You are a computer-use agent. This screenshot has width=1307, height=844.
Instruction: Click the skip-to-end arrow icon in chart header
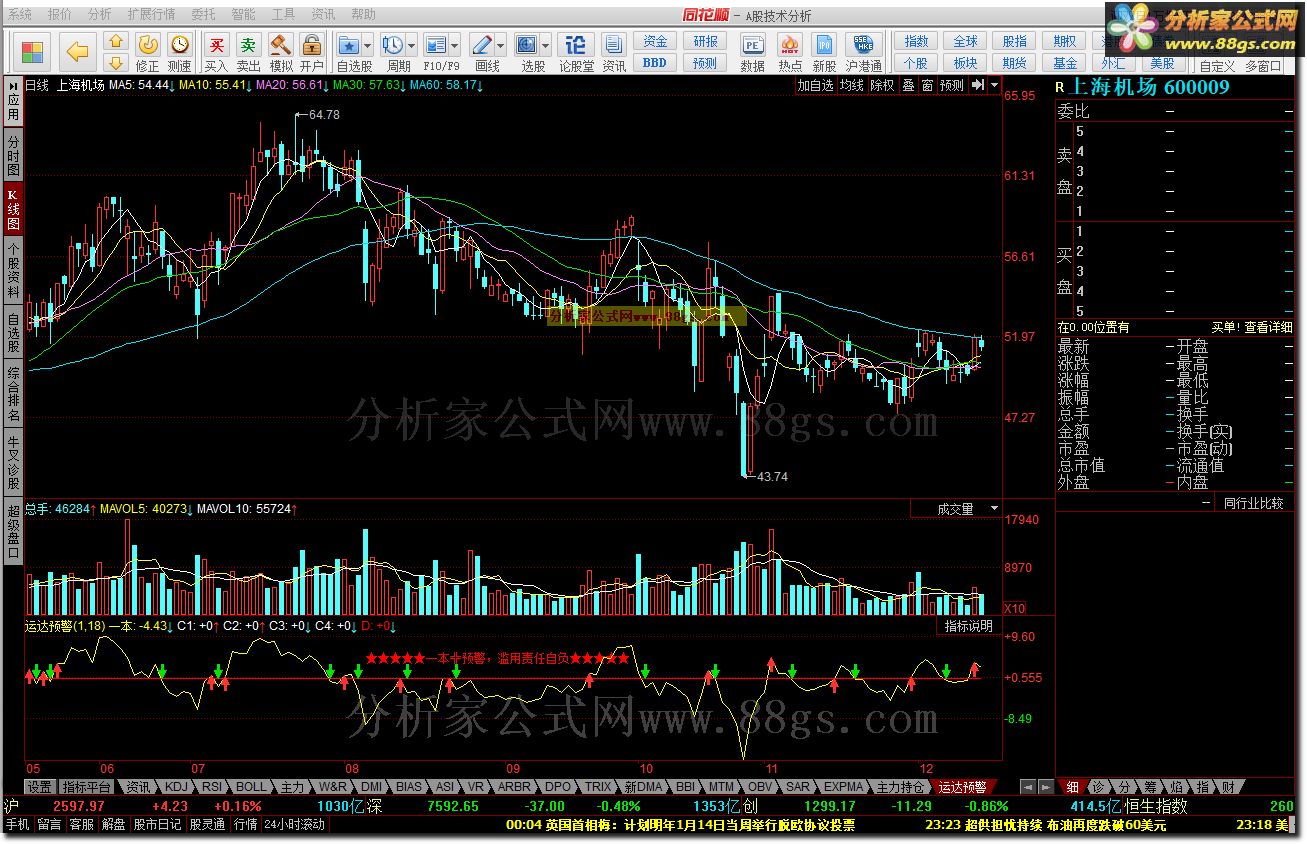[978, 86]
